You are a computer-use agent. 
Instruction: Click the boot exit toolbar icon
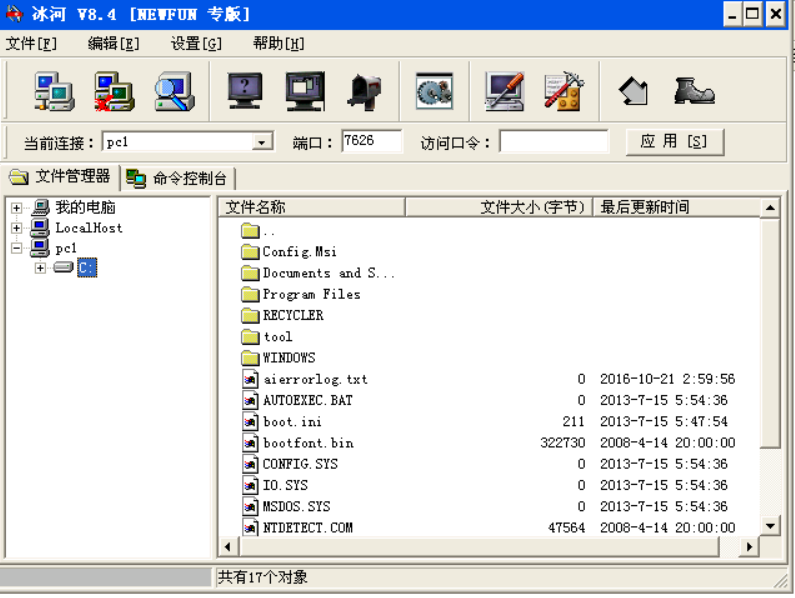694,91
